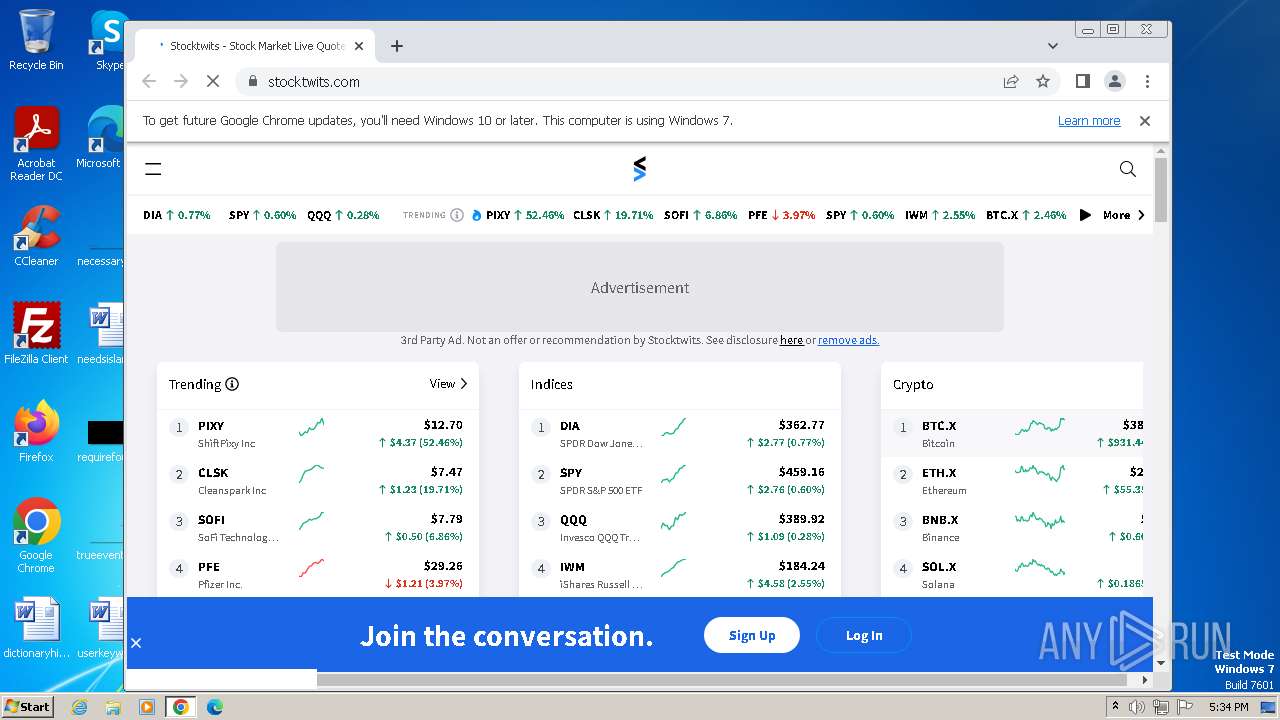Open the tab search dropdown arrow
Viewport: 1280px width, 720px height.
click(1052, 46)
